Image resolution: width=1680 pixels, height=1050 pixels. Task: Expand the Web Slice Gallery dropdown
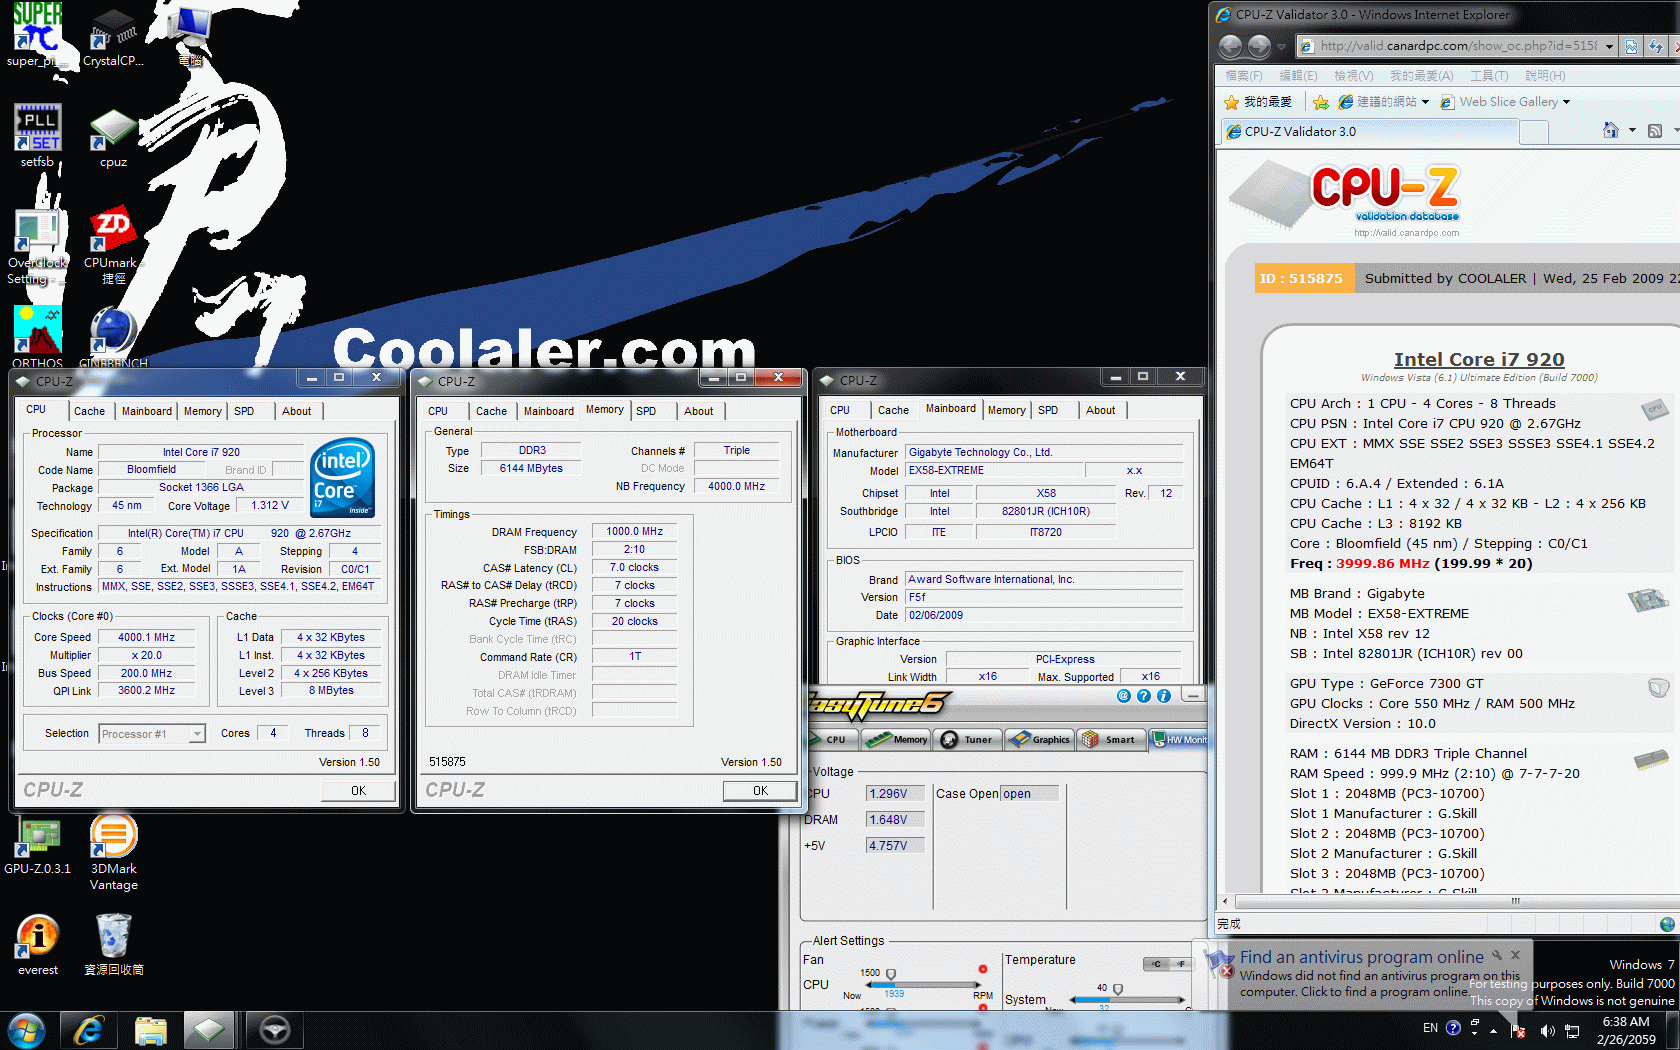[x=1566, y=102]
